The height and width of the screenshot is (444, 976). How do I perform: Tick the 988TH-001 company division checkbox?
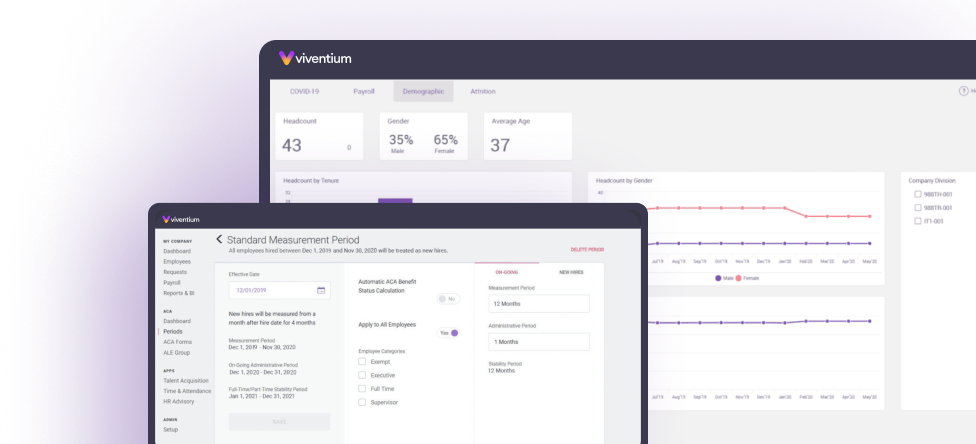918,194
